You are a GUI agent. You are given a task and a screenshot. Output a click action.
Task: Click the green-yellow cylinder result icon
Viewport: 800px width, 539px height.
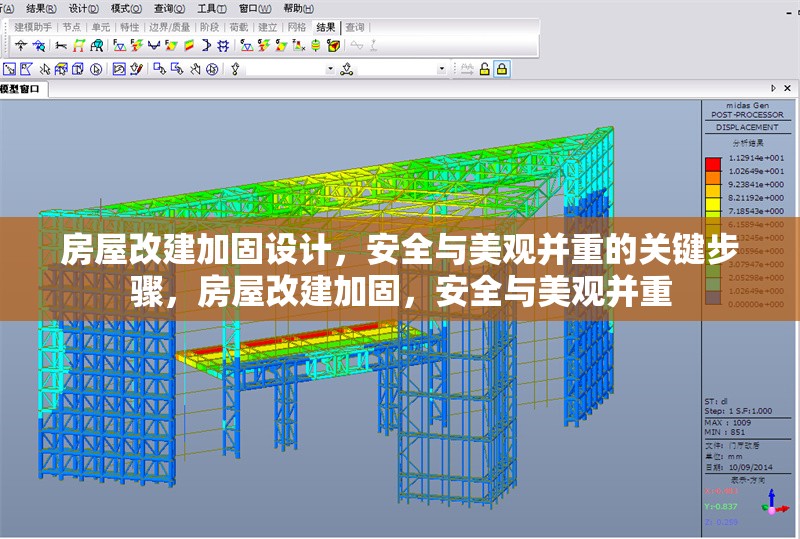point(316,45)
